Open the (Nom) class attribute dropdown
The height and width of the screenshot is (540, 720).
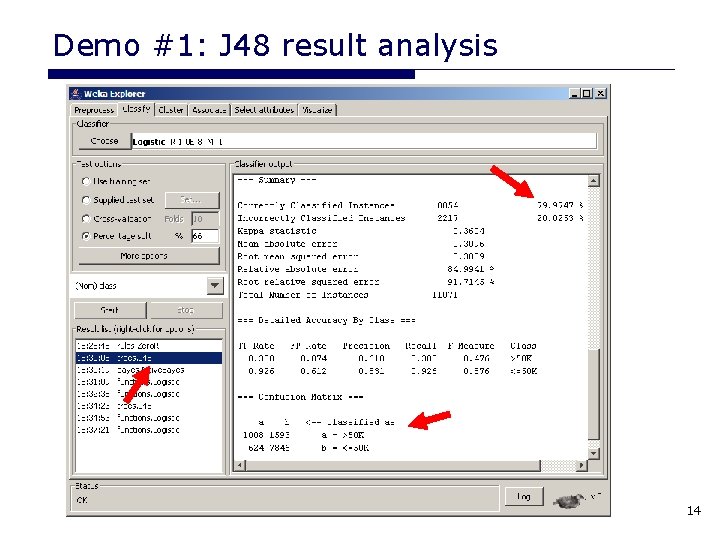pyautogui.click(x=214, y=286)
